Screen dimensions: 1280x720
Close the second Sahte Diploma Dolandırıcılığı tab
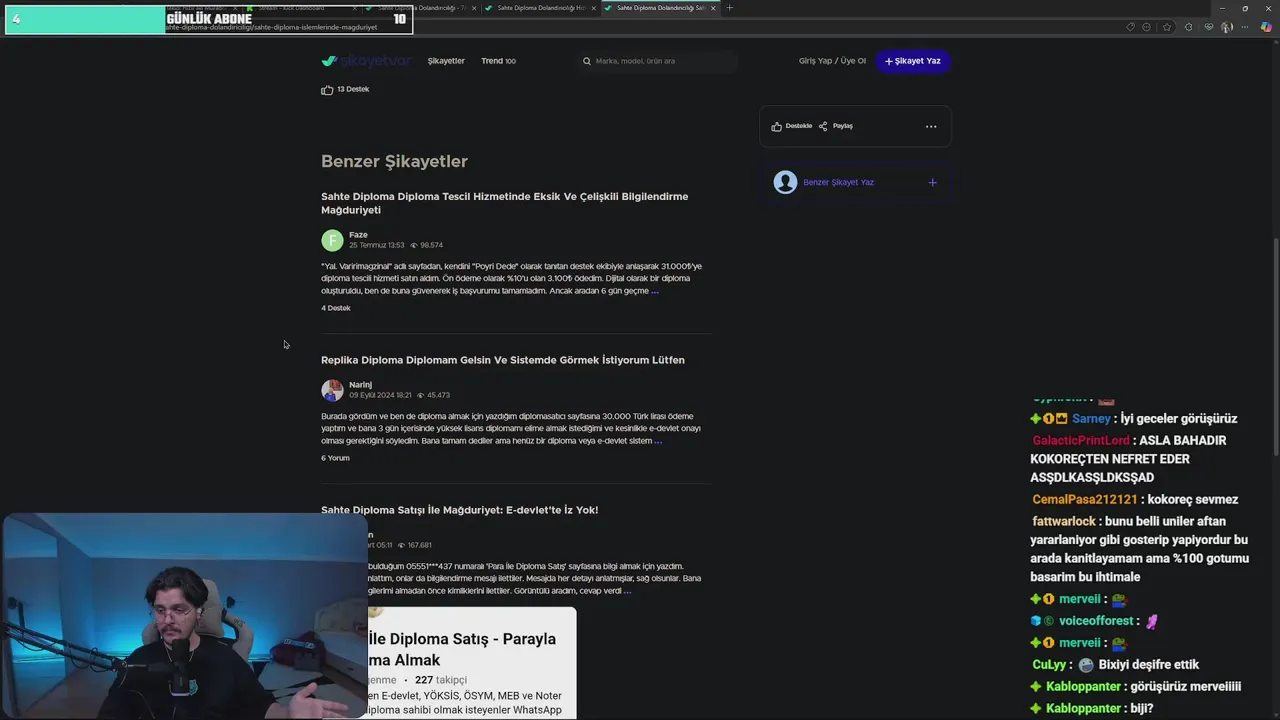coord(593,8)
